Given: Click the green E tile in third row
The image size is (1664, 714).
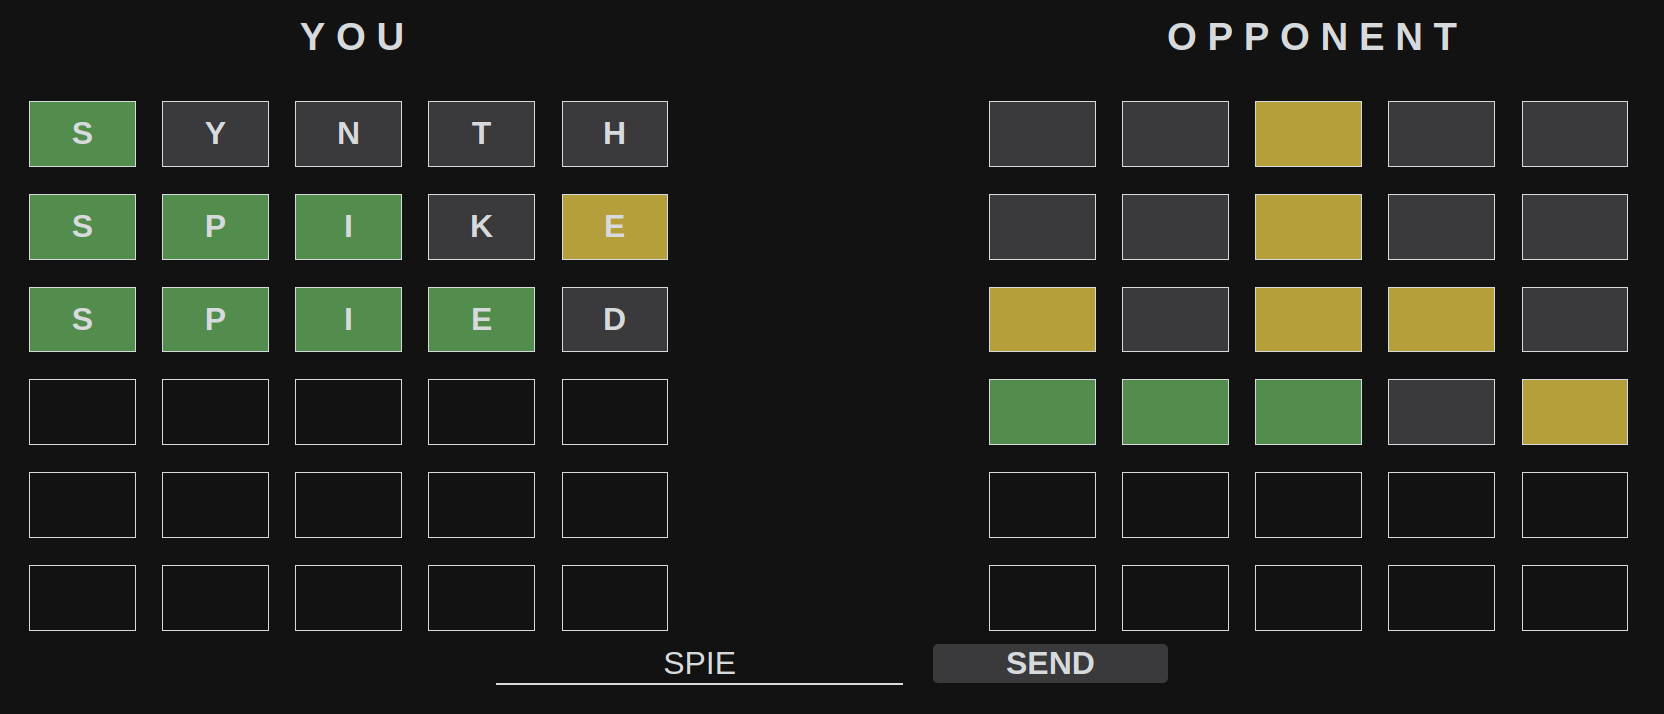Looking at the screenshot, I should click(x=481, y=319).
